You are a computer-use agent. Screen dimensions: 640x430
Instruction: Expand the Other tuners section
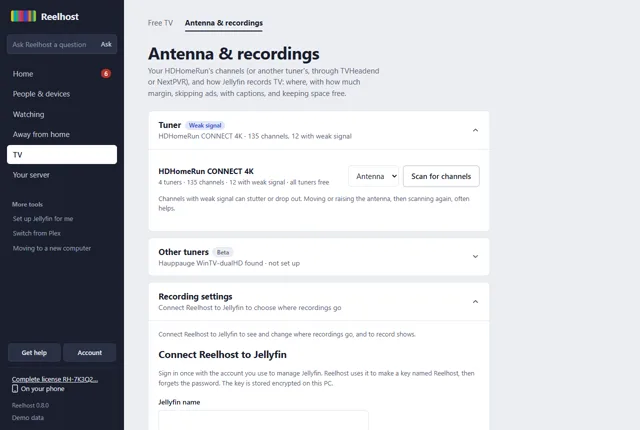click(475, 257)
